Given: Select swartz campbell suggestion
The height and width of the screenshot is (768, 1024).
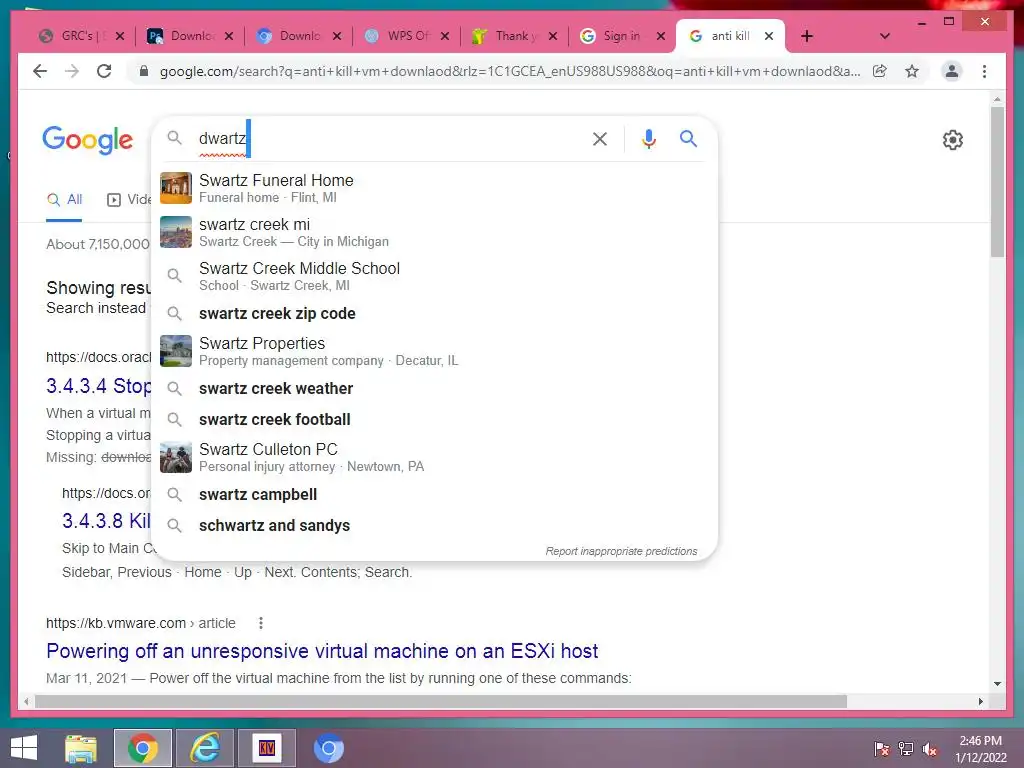Looking at the screenshot, I should coord(435,494).
